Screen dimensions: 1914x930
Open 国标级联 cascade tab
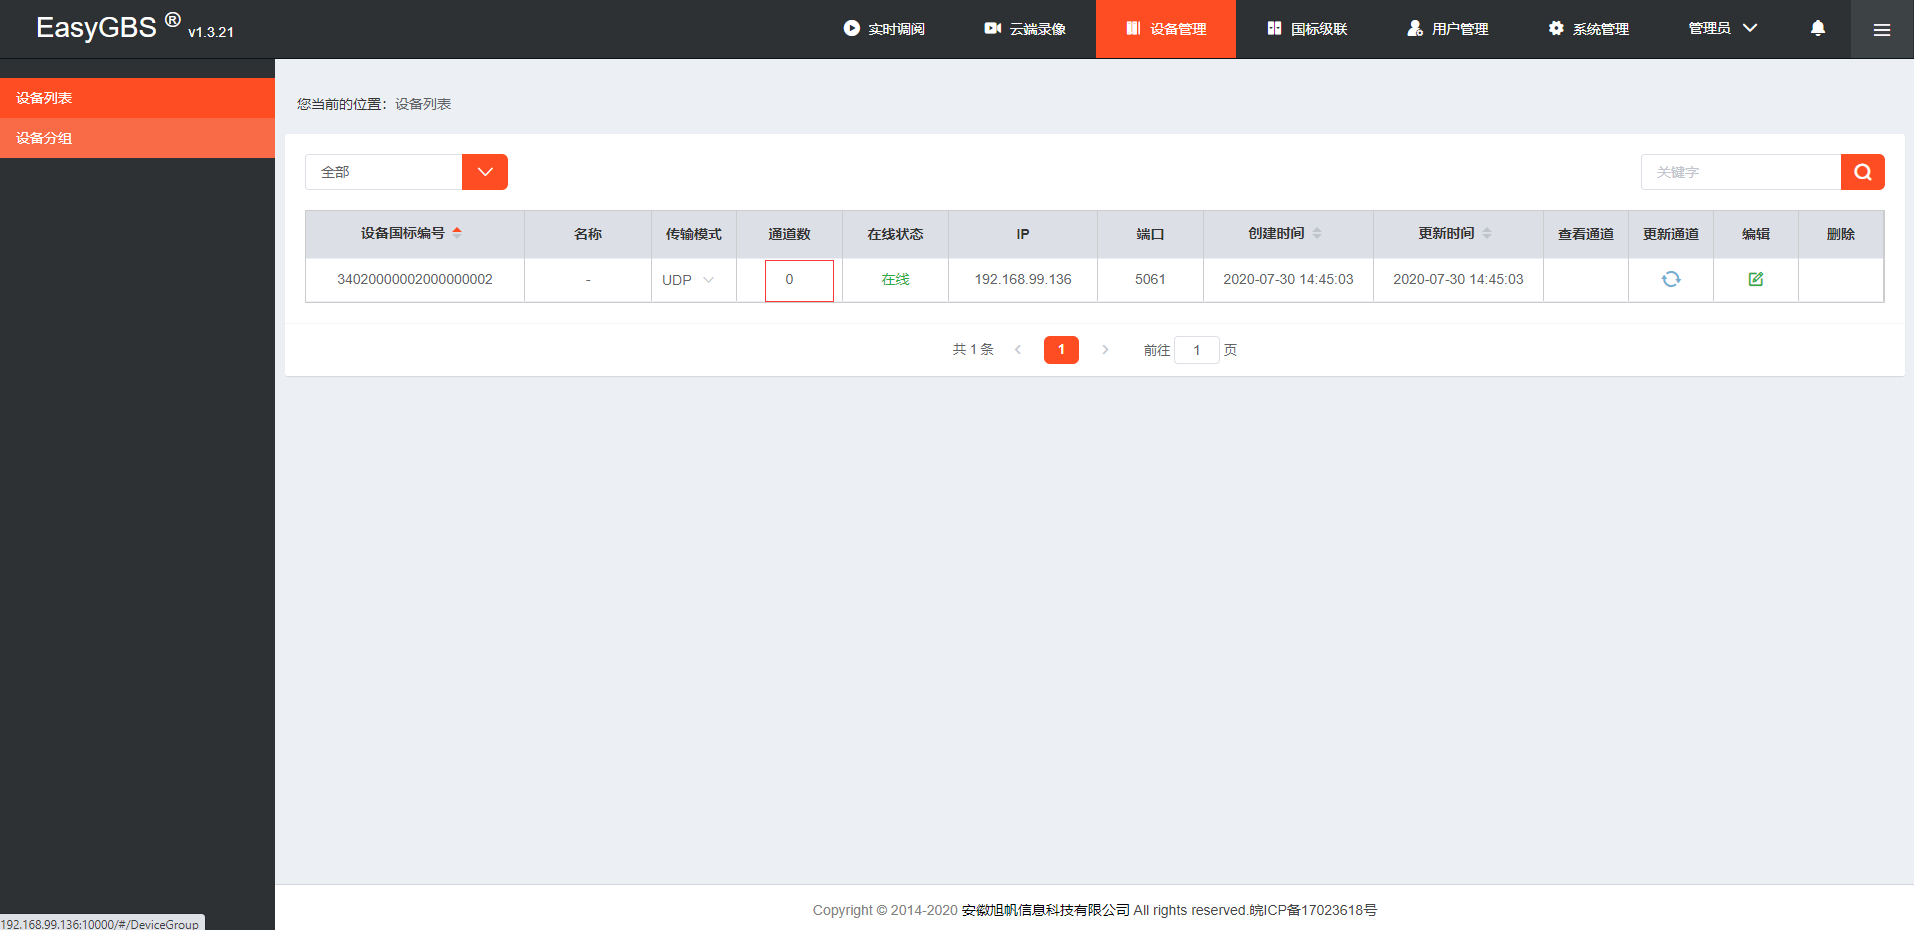tap(1307, 29)
